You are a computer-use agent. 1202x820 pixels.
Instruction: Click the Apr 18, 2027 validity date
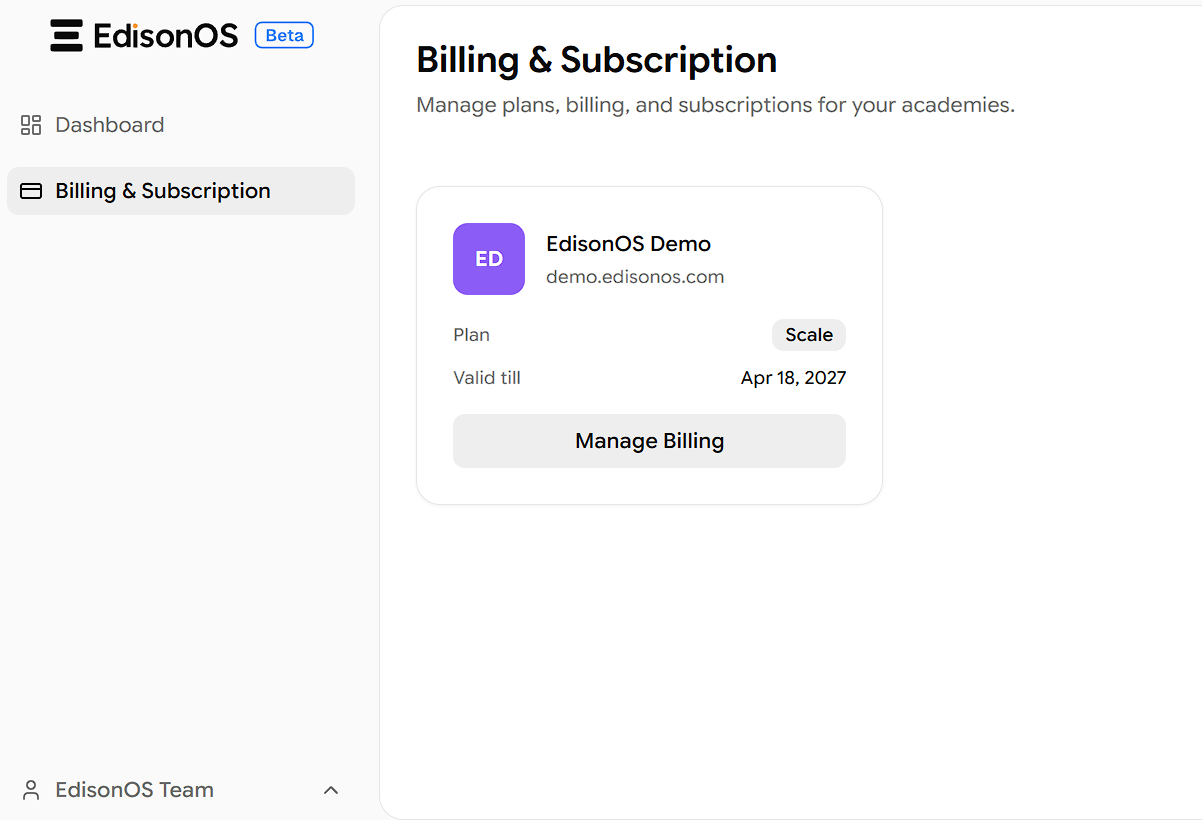793,378
